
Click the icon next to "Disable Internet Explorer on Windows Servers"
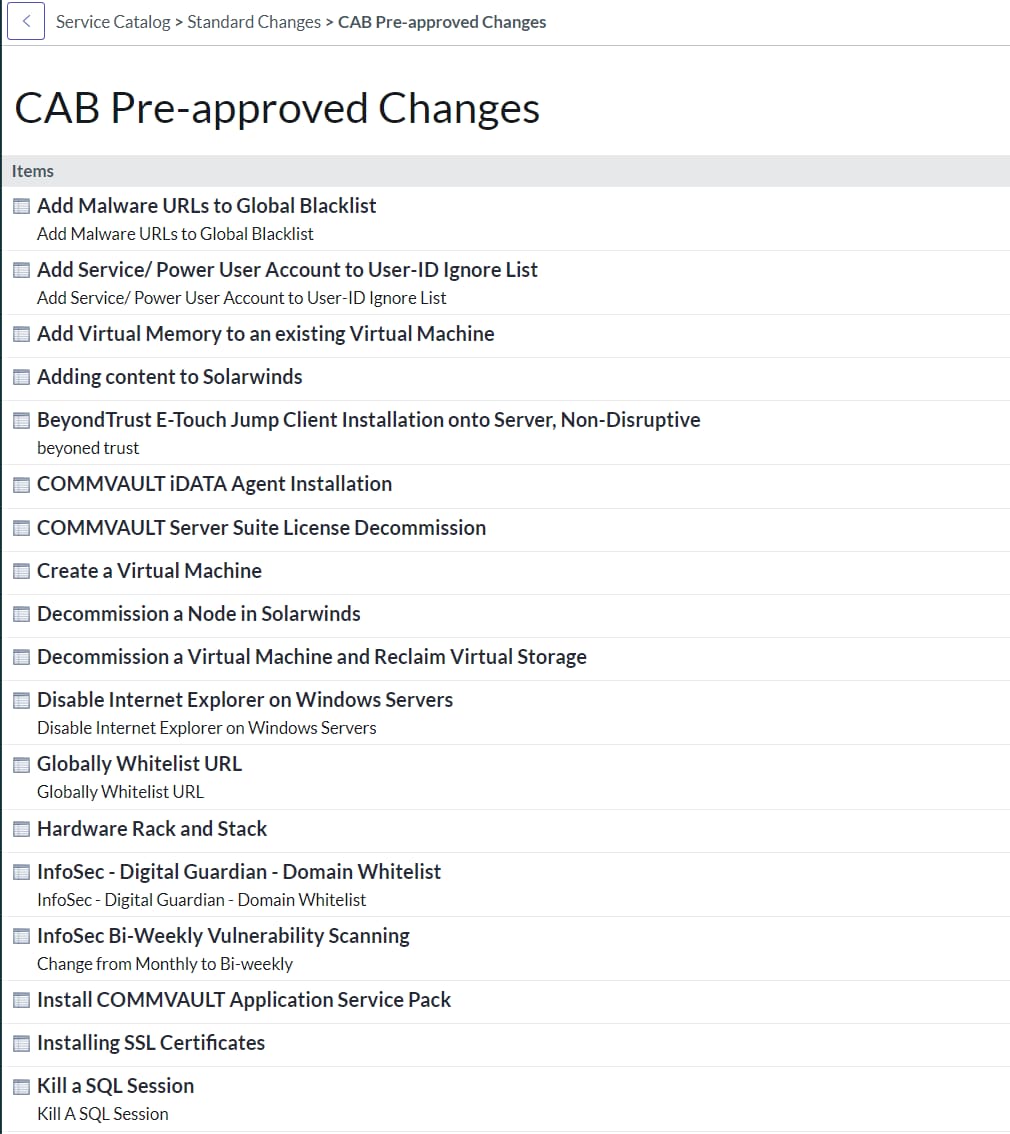tap(21, 700)
